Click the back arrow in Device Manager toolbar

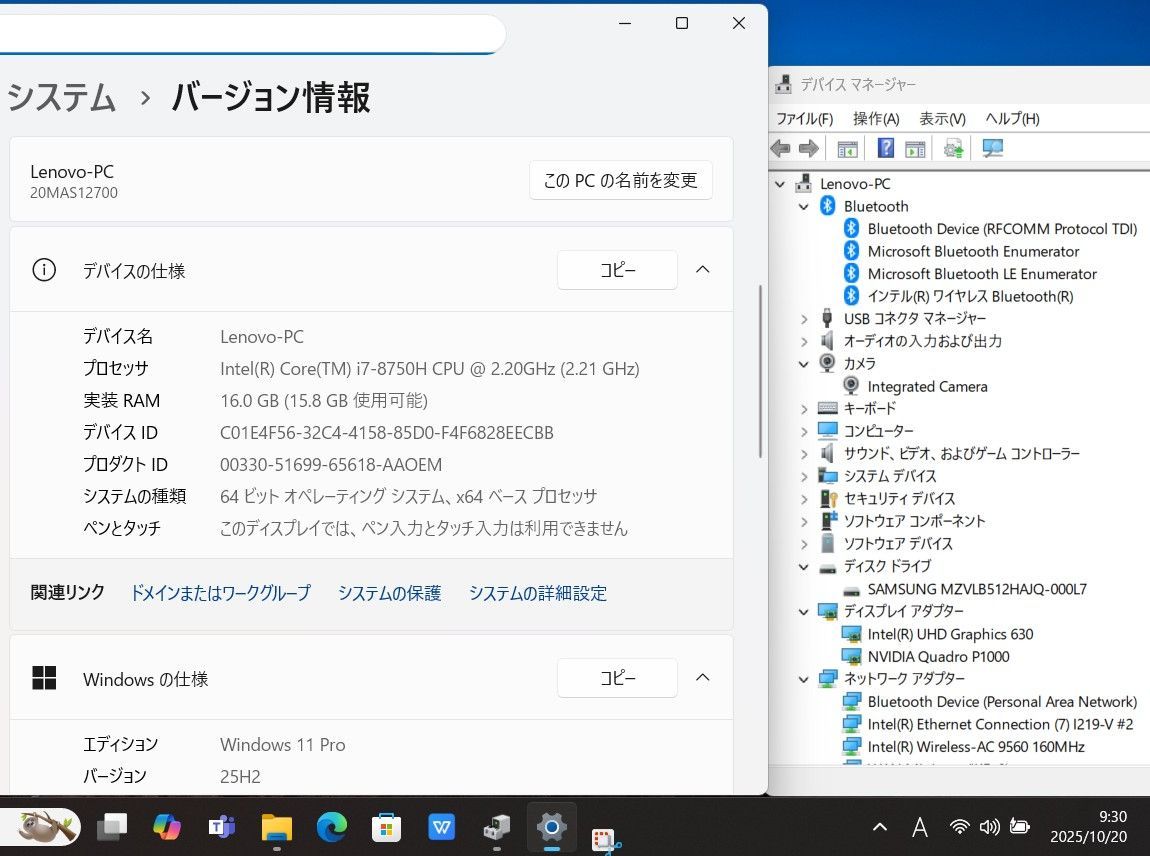(780, 148)
